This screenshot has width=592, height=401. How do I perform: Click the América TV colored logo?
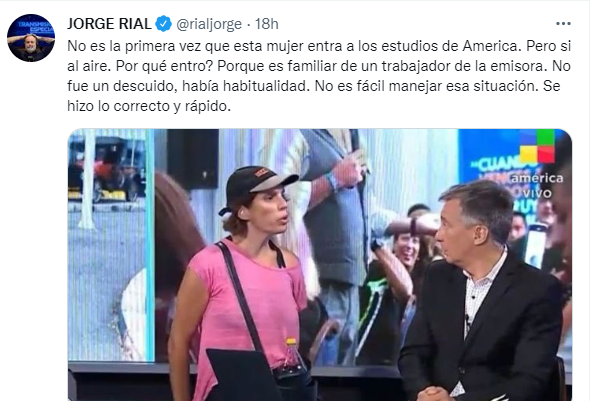537,146
